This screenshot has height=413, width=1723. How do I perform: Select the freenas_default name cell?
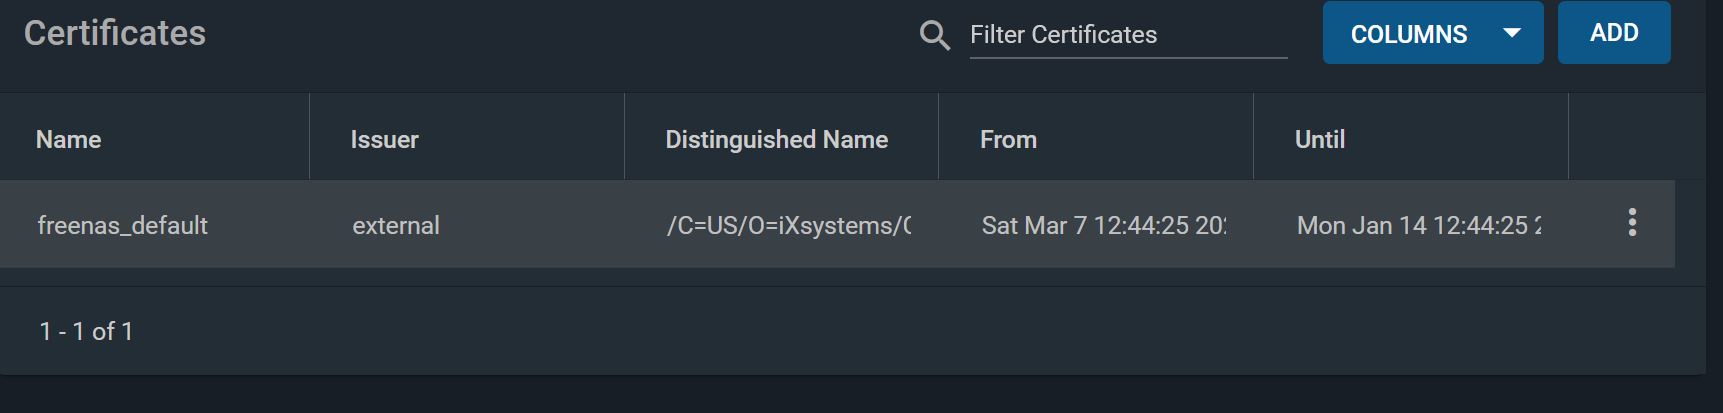click(122, 225)
